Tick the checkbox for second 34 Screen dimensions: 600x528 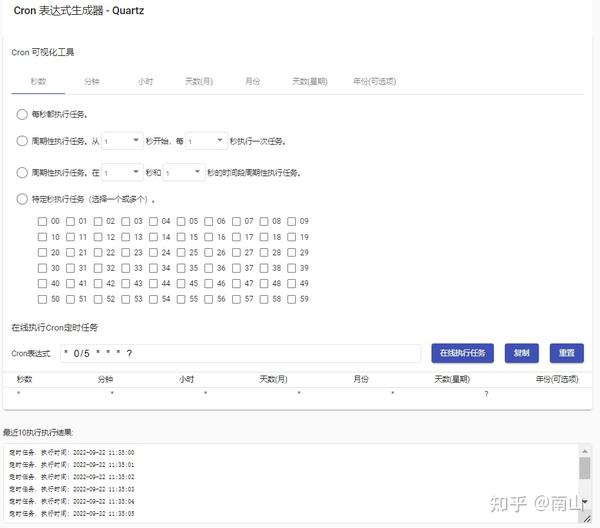[153, 268]
